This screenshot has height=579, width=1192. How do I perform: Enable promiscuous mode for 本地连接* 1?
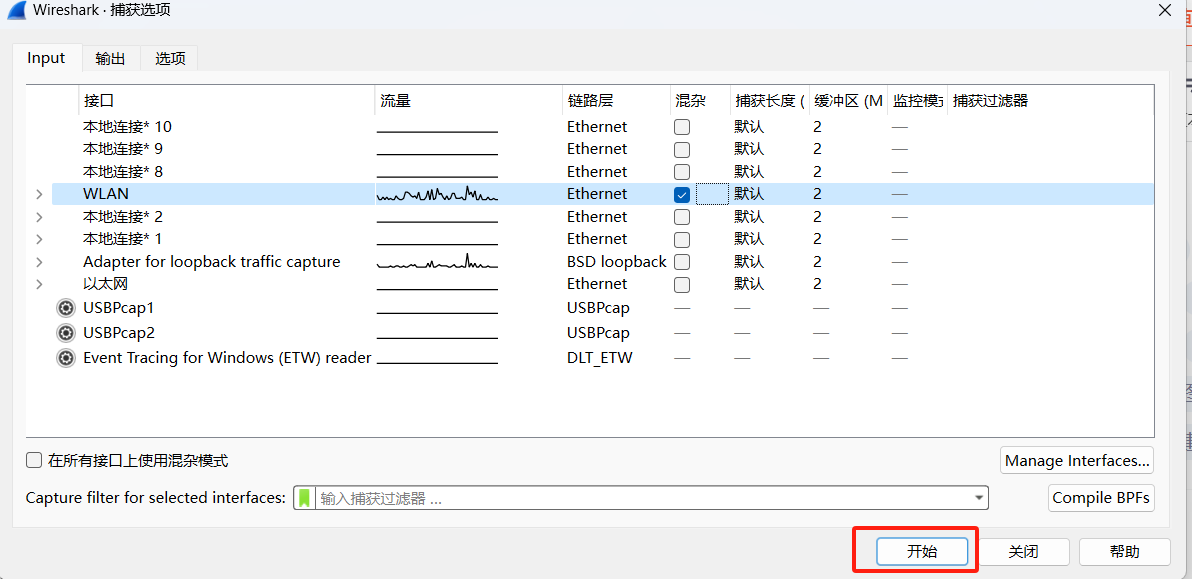pyautogui.click(x=682, y=239)
